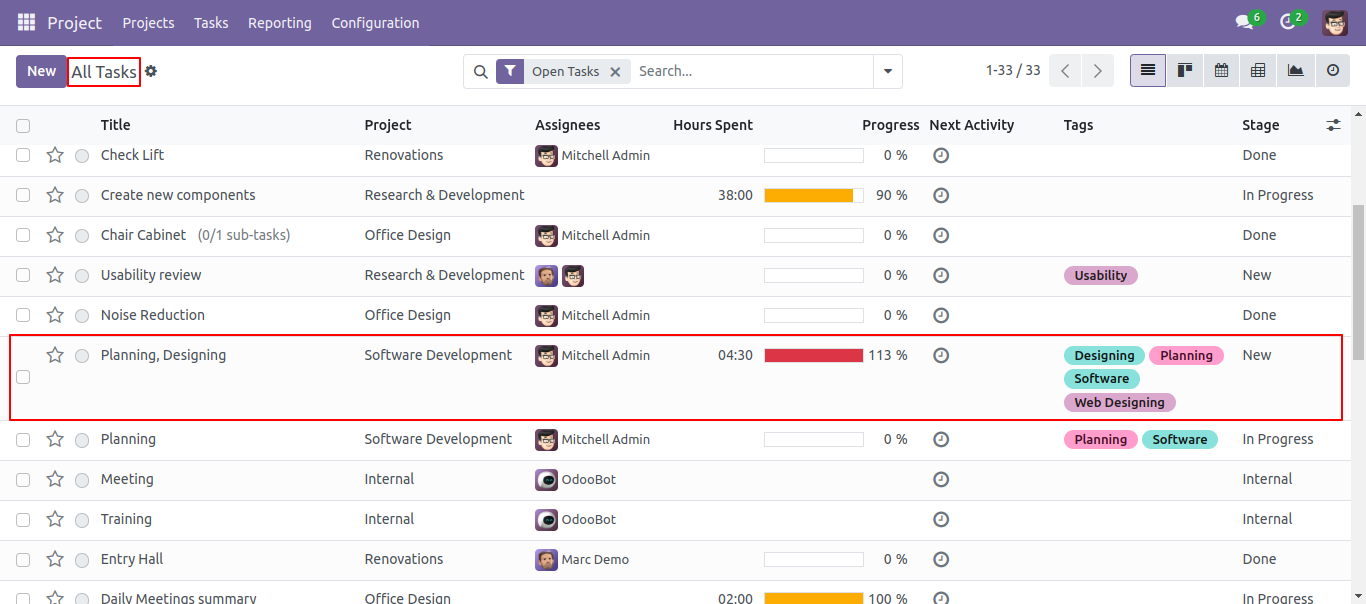Viewport: 1366px width, 604px height.
Task: Click the teal Designing tag
Action: (x=1105, y=355)
